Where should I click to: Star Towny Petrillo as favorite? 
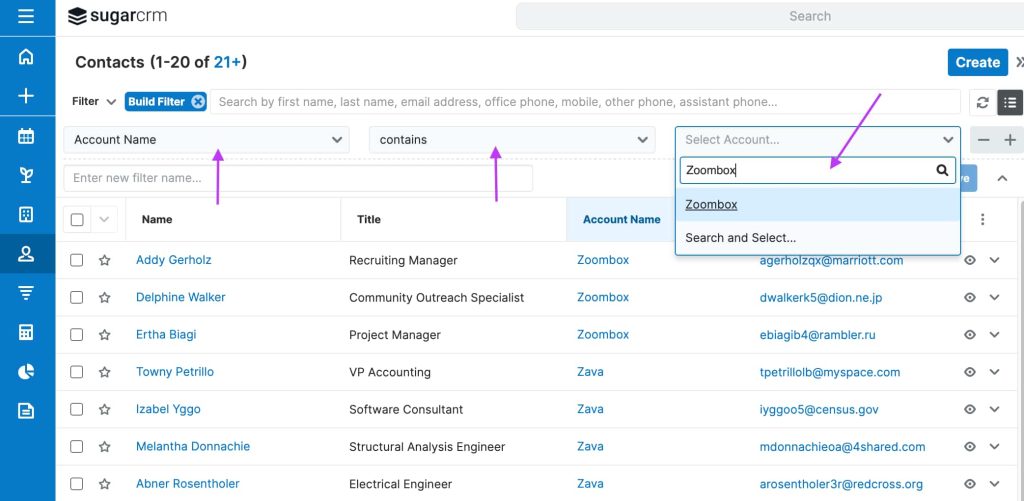coord(104,372)
